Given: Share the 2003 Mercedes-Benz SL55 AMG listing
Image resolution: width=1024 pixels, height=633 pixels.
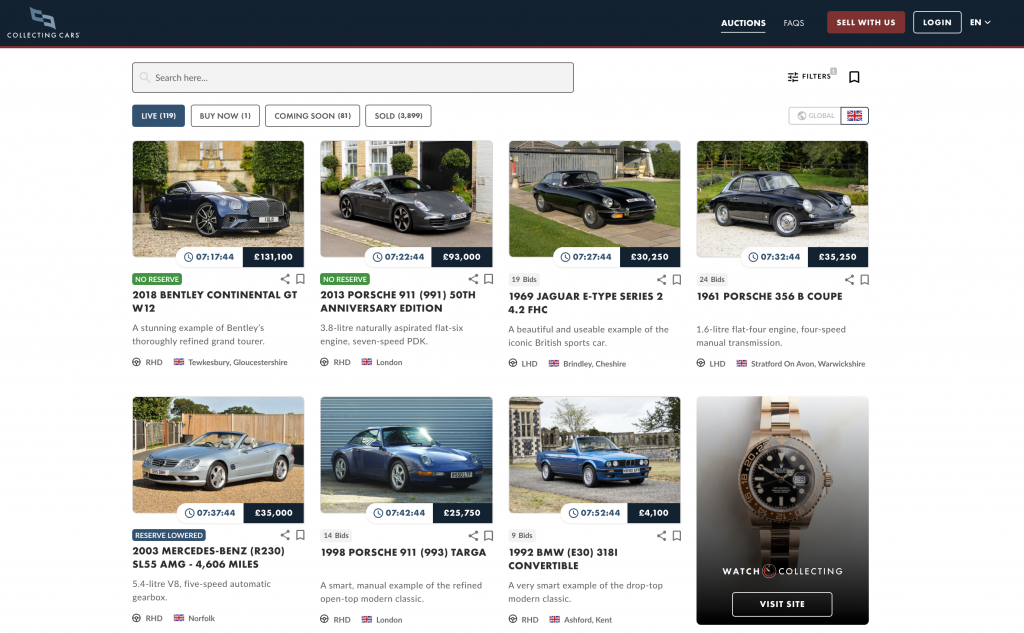Looking at the screenshot, I should click(285, 535).
